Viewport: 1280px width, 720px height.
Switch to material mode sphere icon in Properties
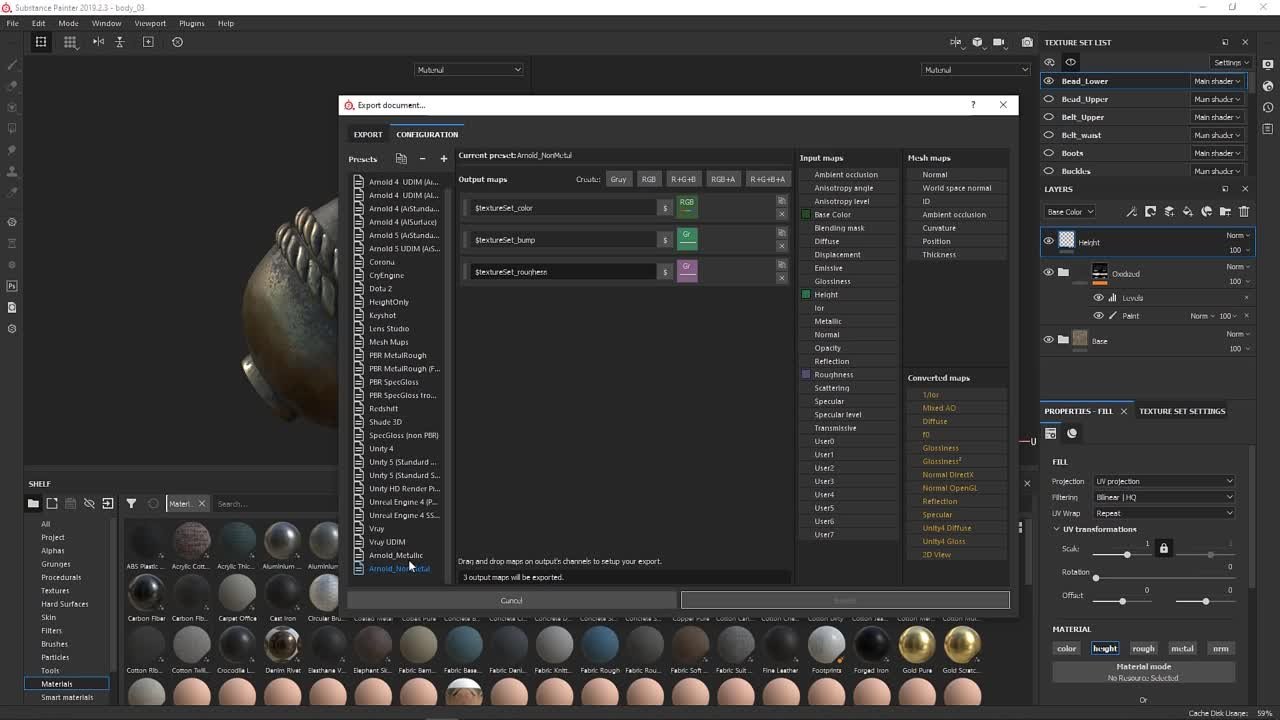(1072, 433)
